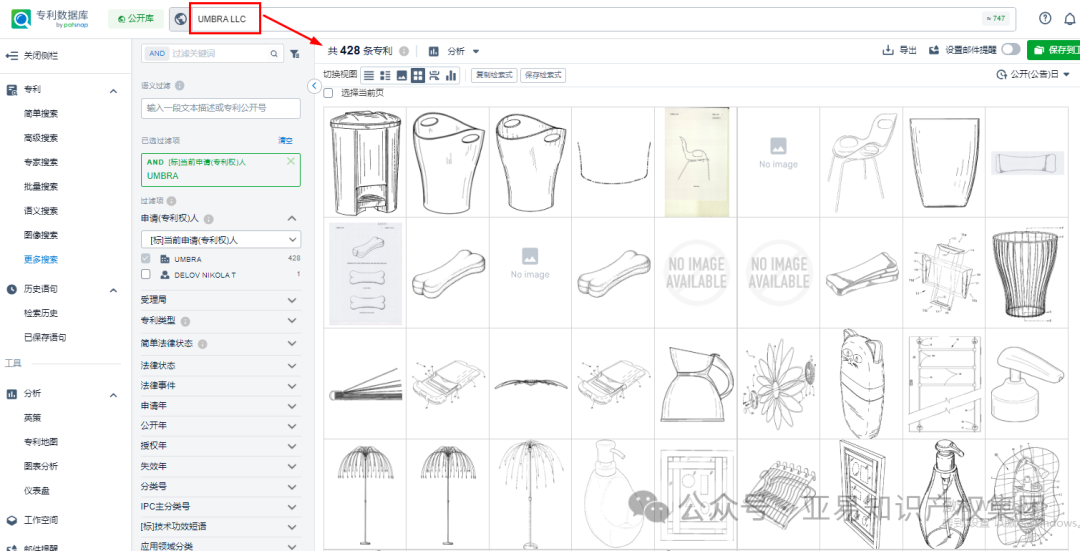Click the semantic filter text input
This screenshot has width=1080, height=551.
coord(220,108)
